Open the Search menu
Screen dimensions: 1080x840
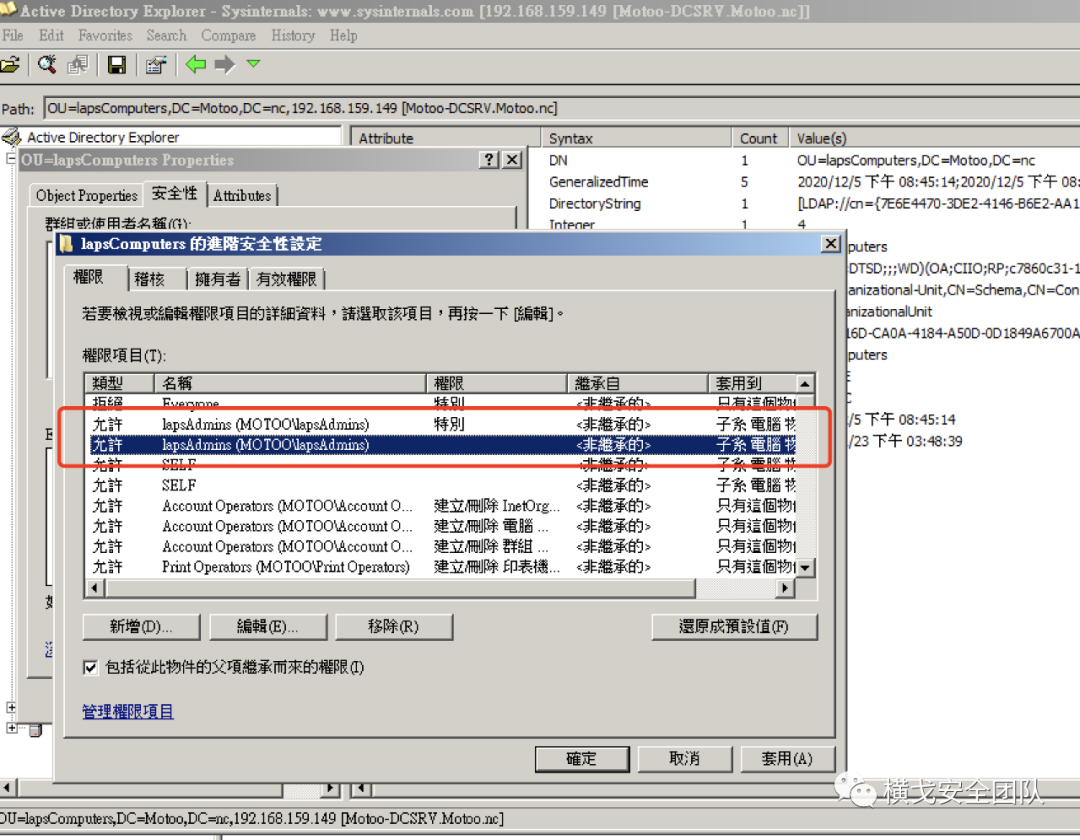(x=166, y=35)
